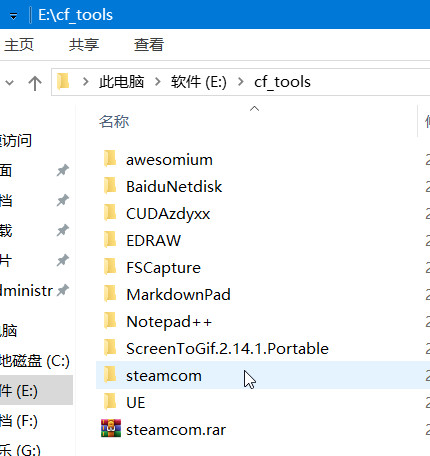Click the pin icon beside Administrator entry

point(63,290)
